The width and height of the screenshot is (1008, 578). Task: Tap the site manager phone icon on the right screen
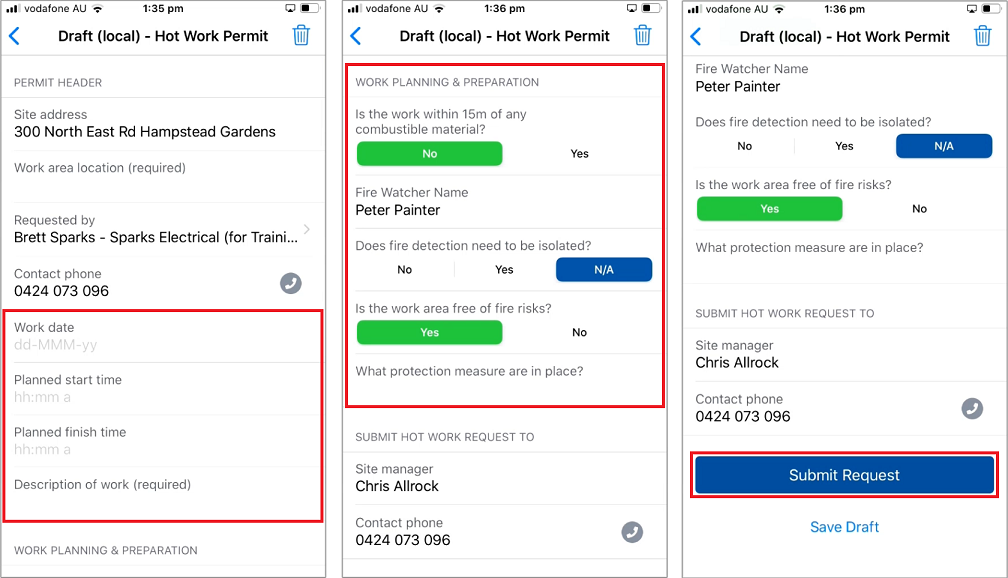(972, 408)
